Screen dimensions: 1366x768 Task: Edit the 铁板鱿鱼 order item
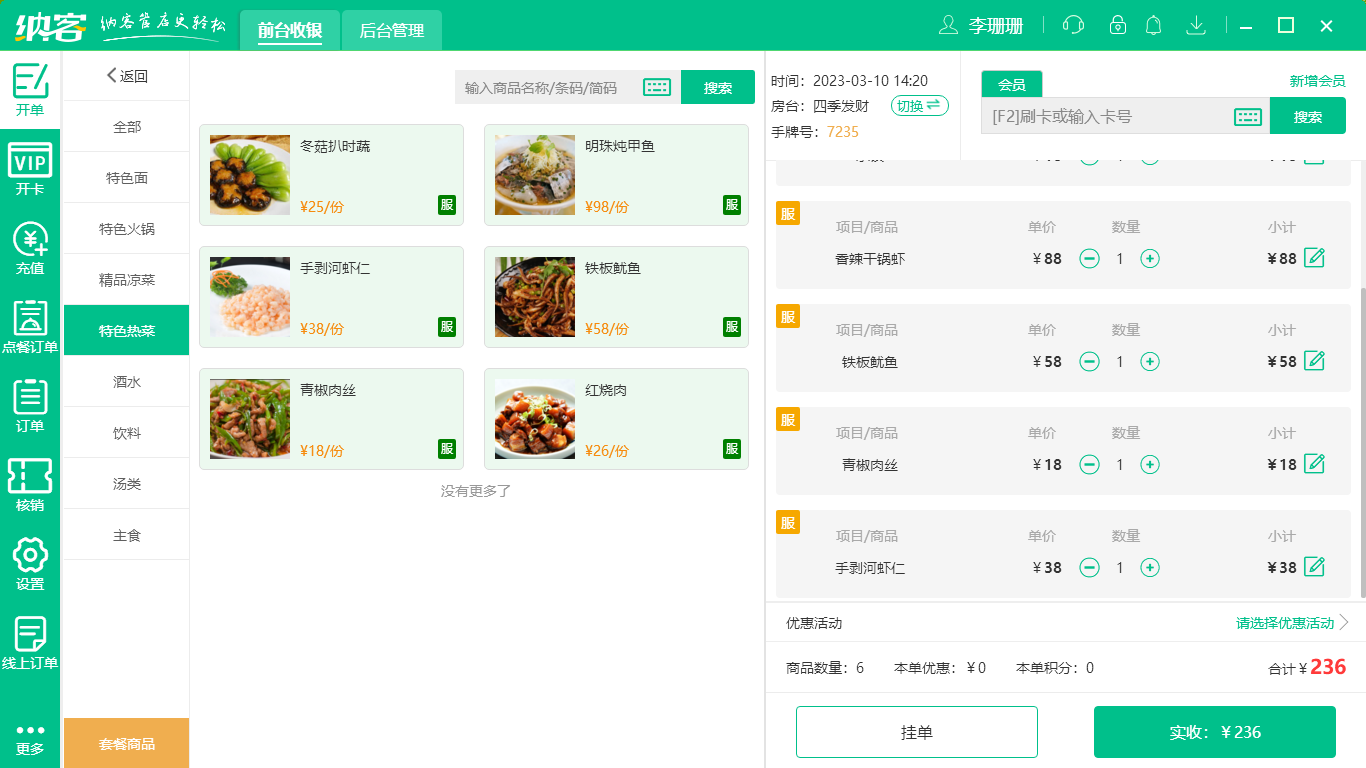(1315, 361)
